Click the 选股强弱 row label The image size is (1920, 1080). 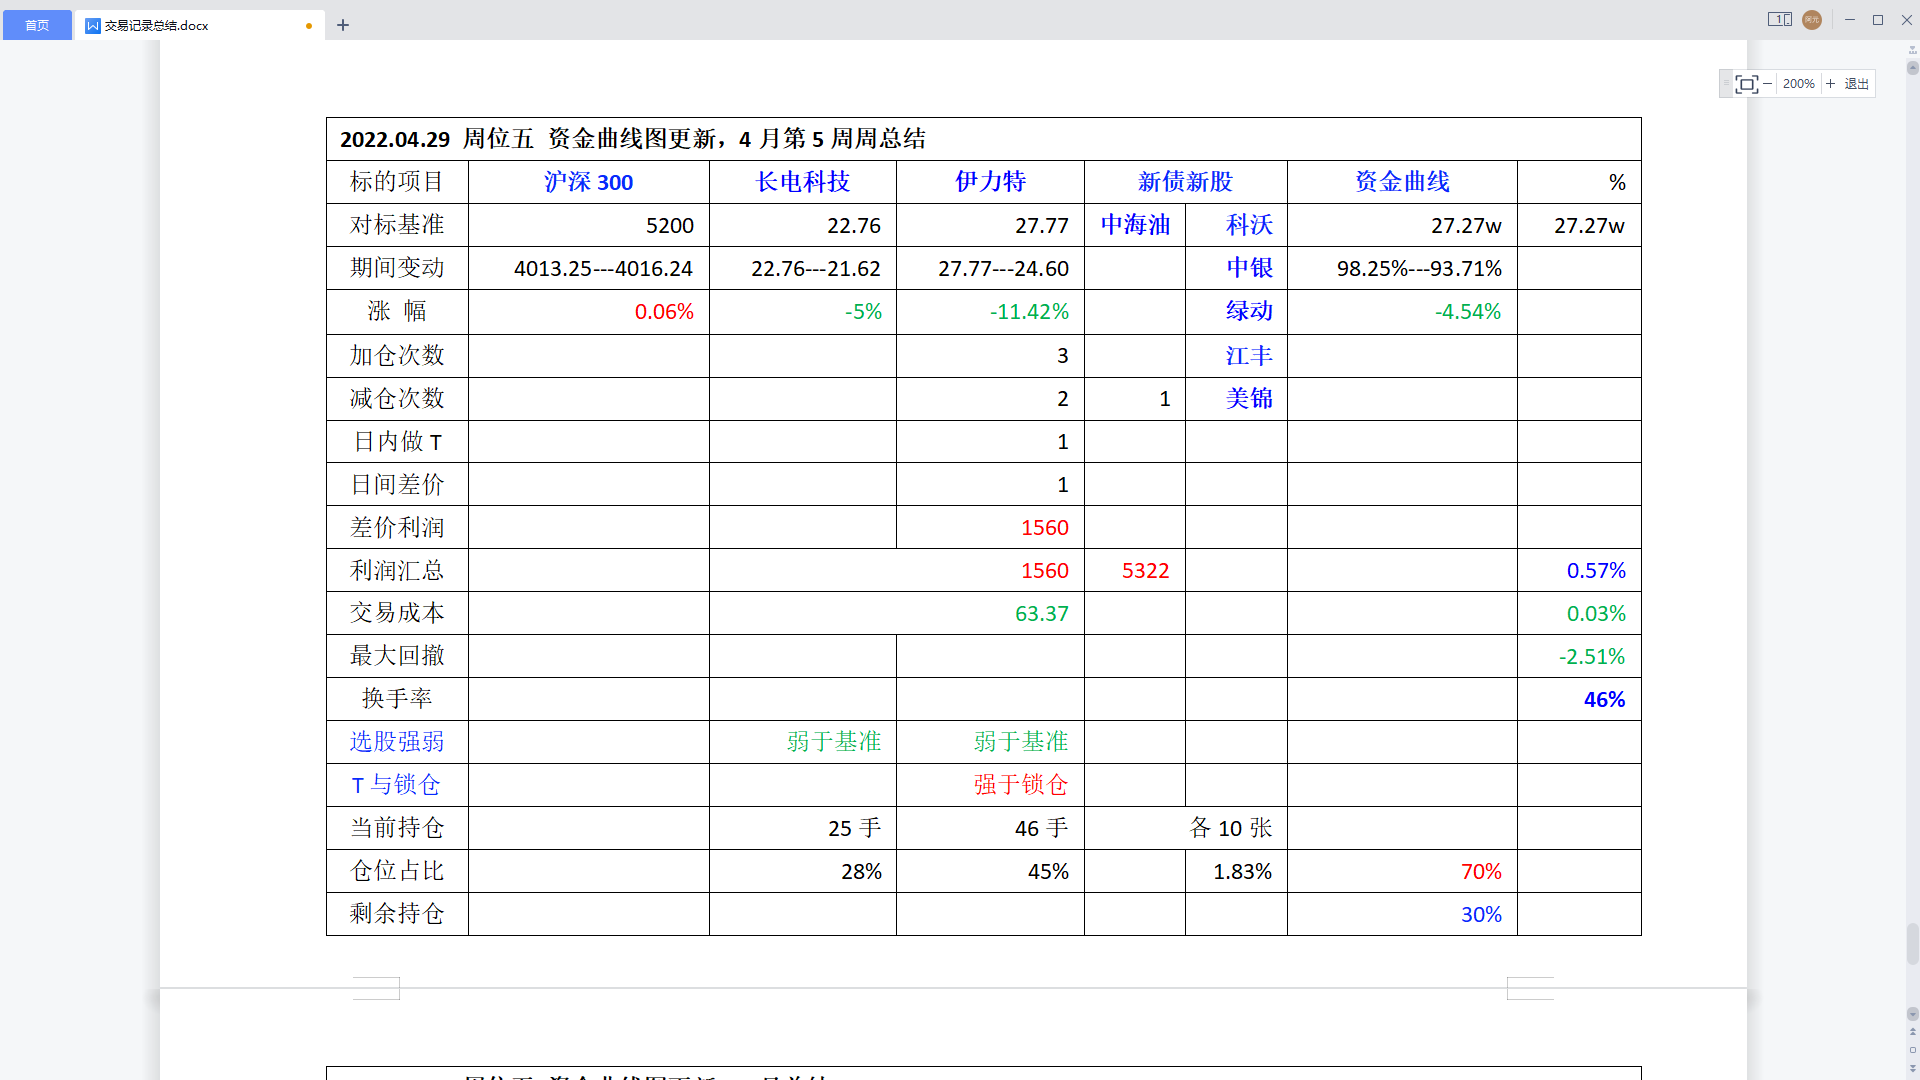tap(397, 742)
